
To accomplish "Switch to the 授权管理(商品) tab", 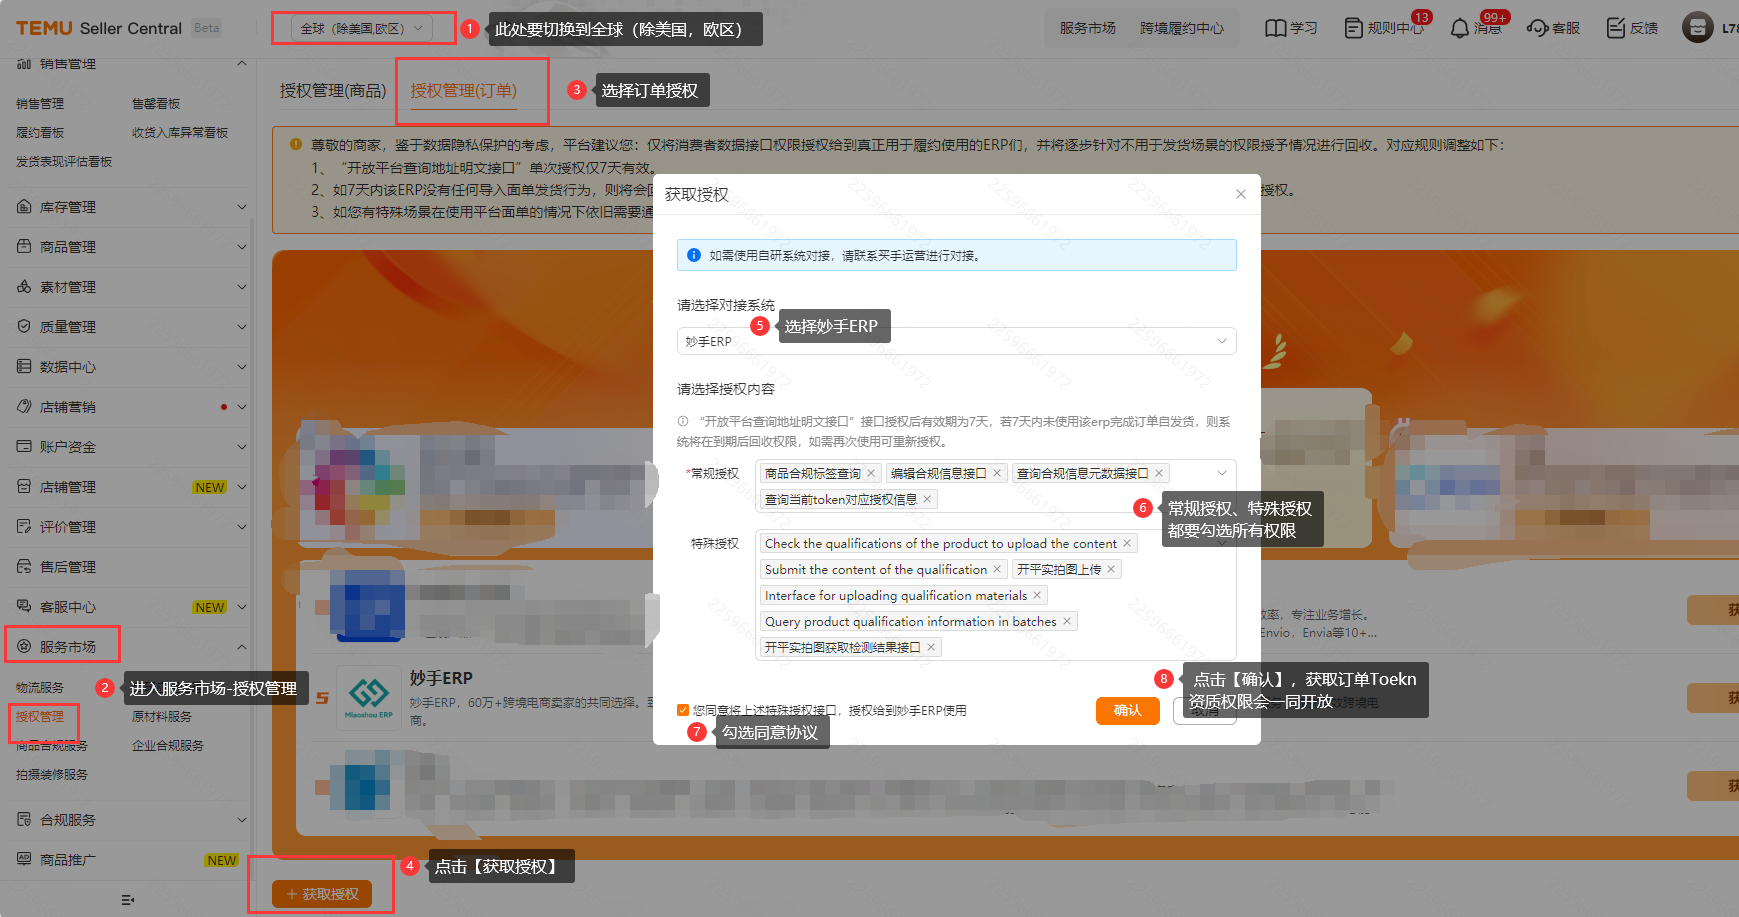I will coord(333,91).
